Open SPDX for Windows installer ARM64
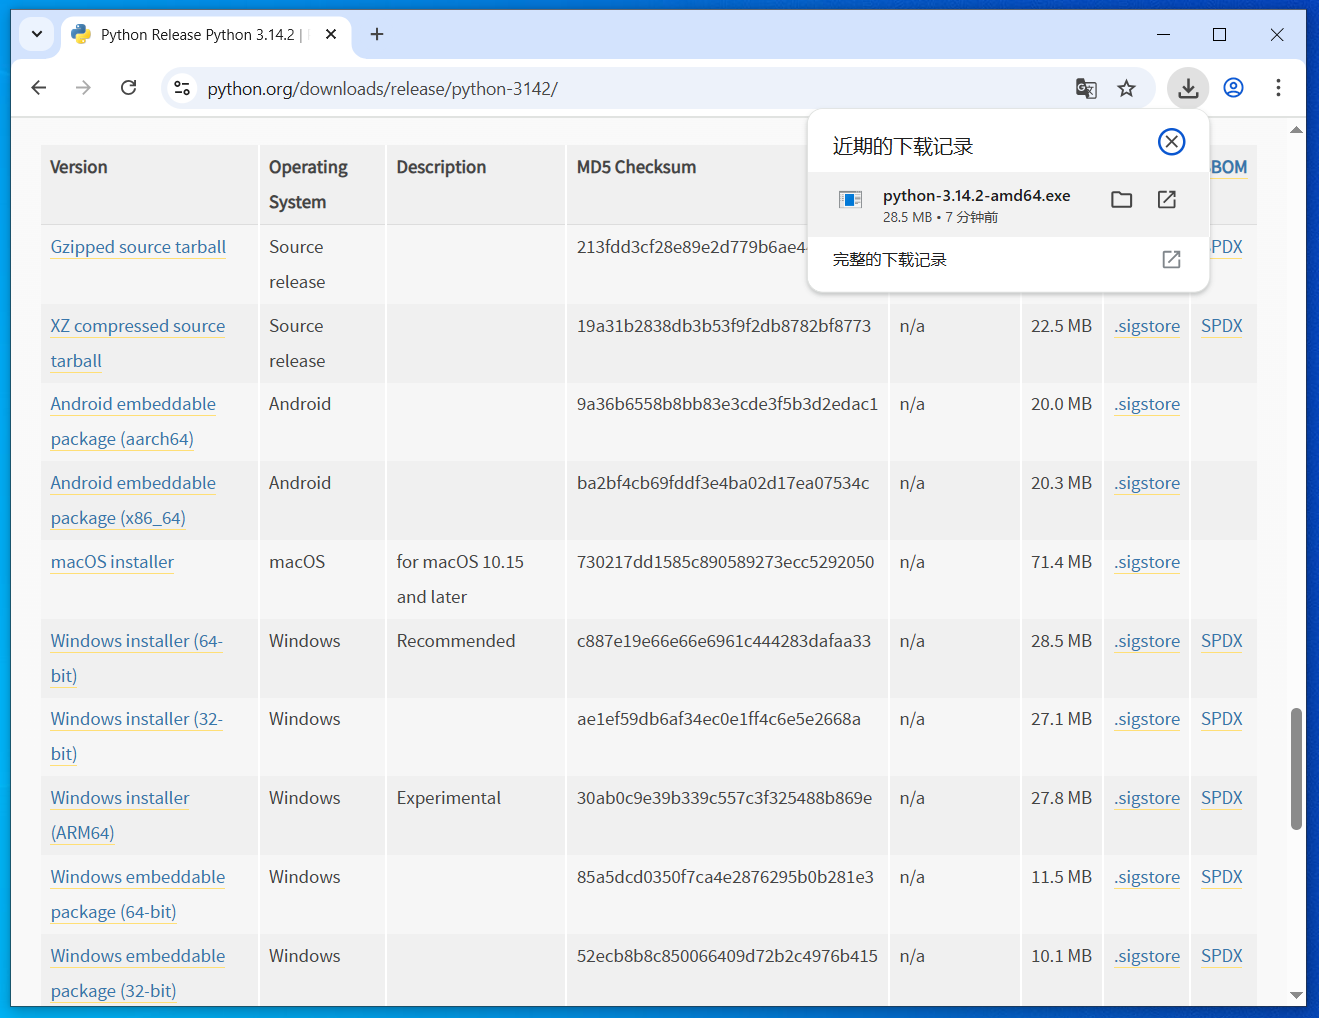Image resolution: width=1319 pixels, height=1018 pixels. click(x=1222, y=798)
